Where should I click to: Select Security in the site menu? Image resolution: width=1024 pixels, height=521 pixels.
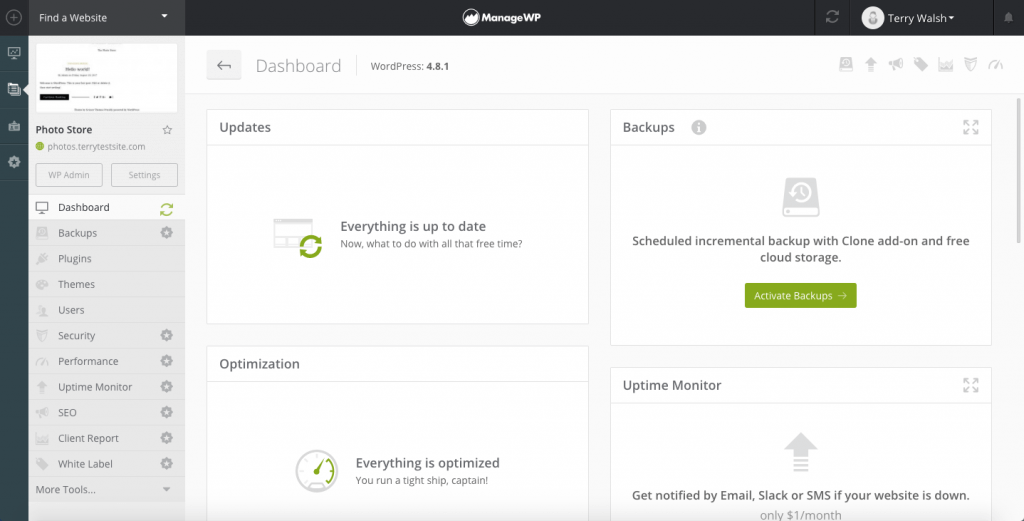click(106, 336)
